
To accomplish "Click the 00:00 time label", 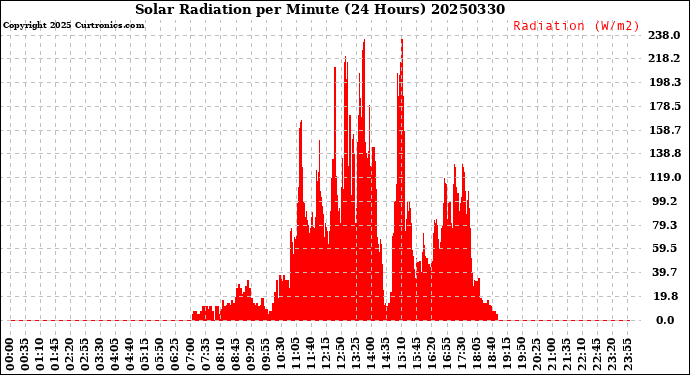I will (10, 355).
